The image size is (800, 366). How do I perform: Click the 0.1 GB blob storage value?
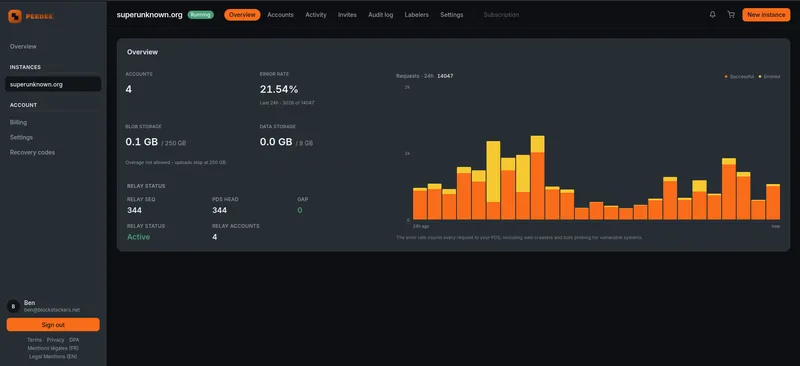(142, 142)
